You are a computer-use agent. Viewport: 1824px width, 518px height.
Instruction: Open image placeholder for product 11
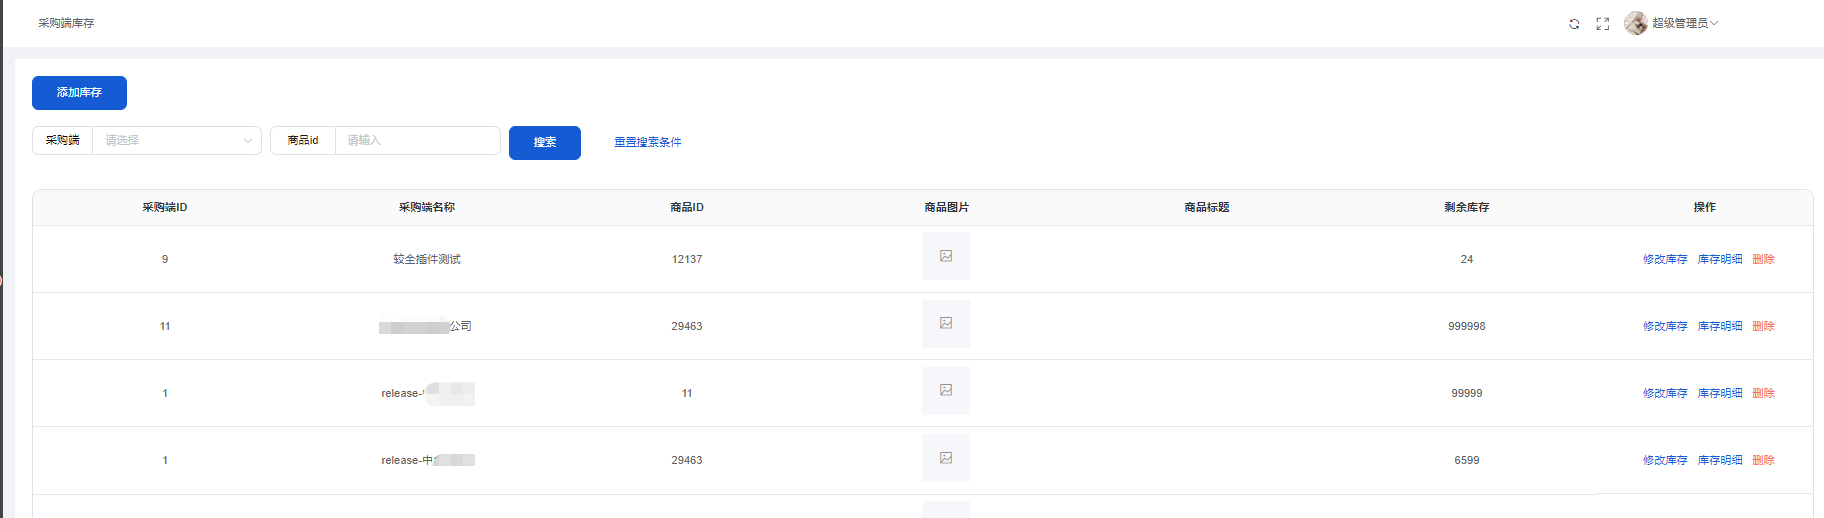coord(946,391)
